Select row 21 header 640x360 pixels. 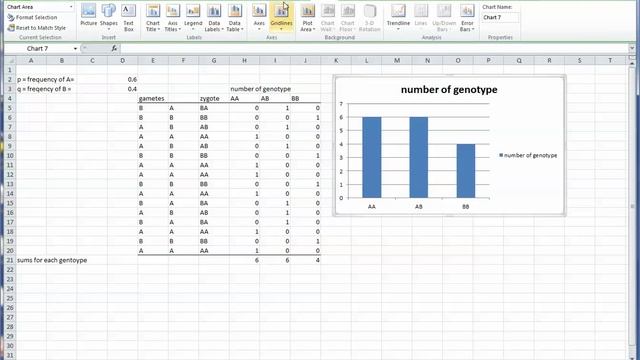coord(10,260)
